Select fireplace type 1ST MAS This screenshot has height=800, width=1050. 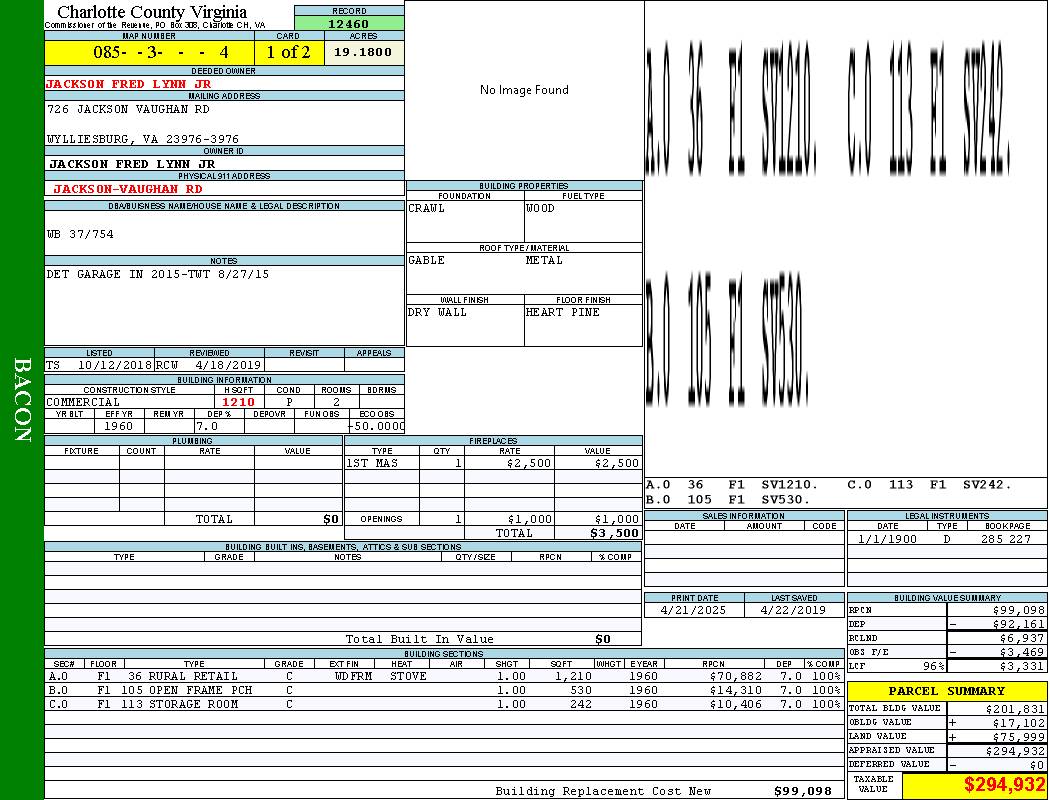372,463
